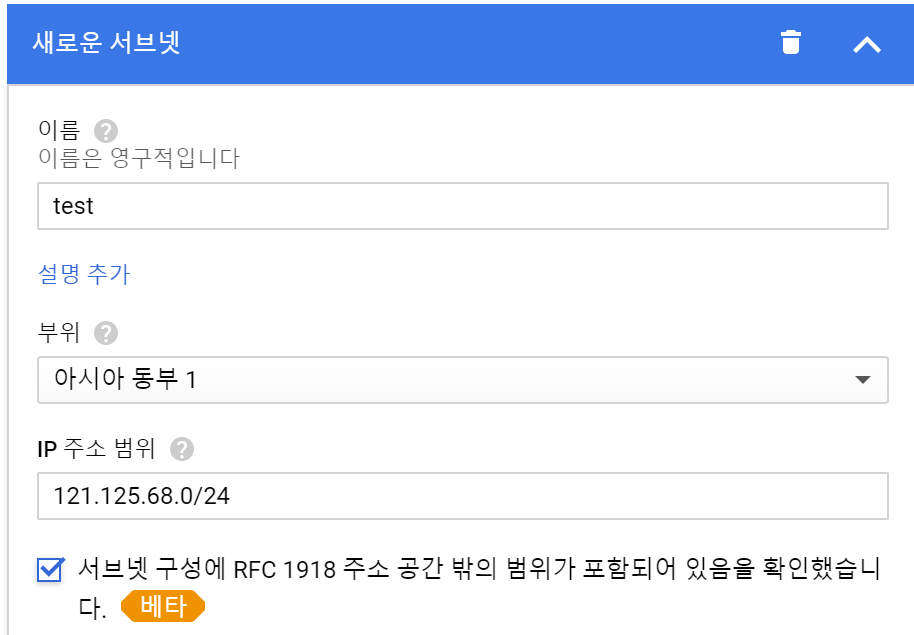The height and width of the screenshot is (635, 914).
Task: Click the help icon beside IP 주소 범위
Action: [x=181, y=449]
